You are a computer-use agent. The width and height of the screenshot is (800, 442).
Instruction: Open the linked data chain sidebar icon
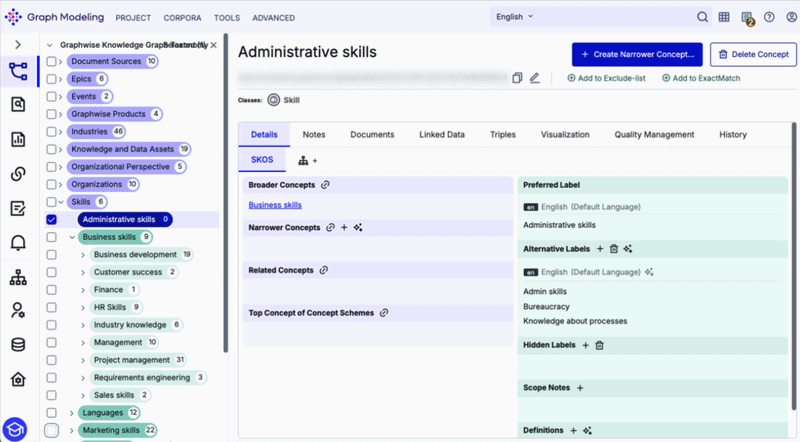coord(18,174)
